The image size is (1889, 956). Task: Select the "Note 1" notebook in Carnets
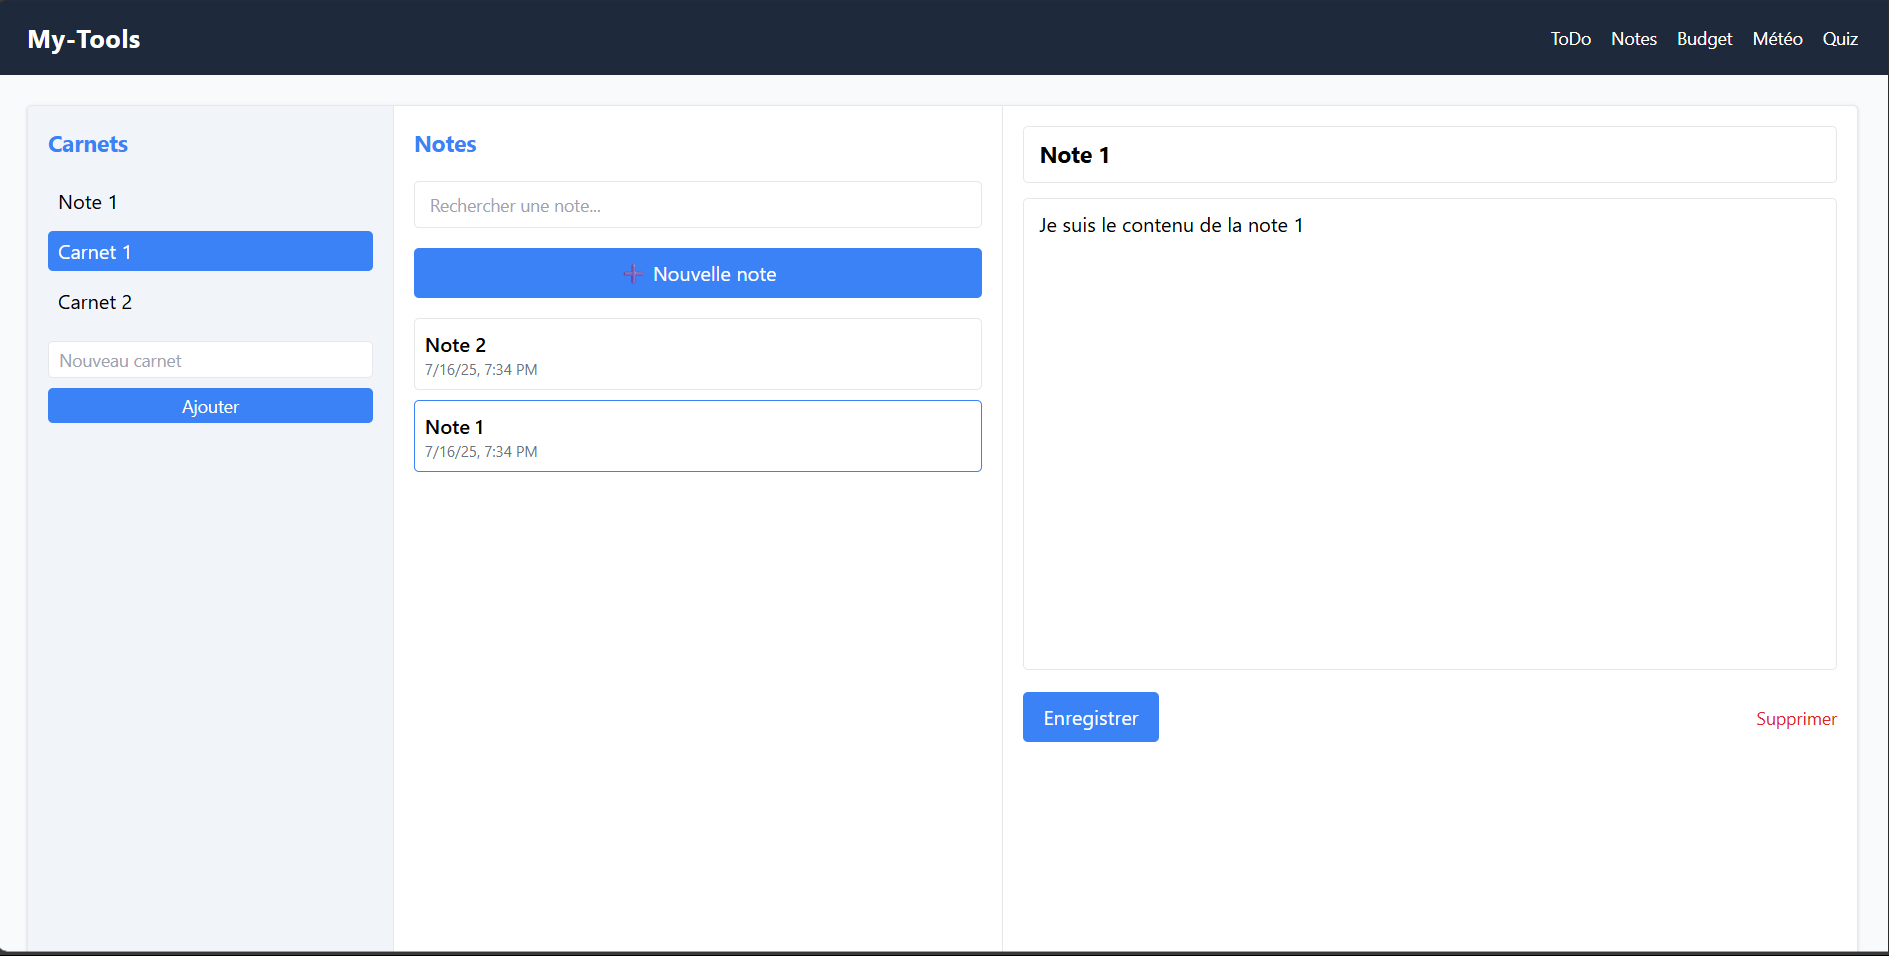tap(88, 202)
